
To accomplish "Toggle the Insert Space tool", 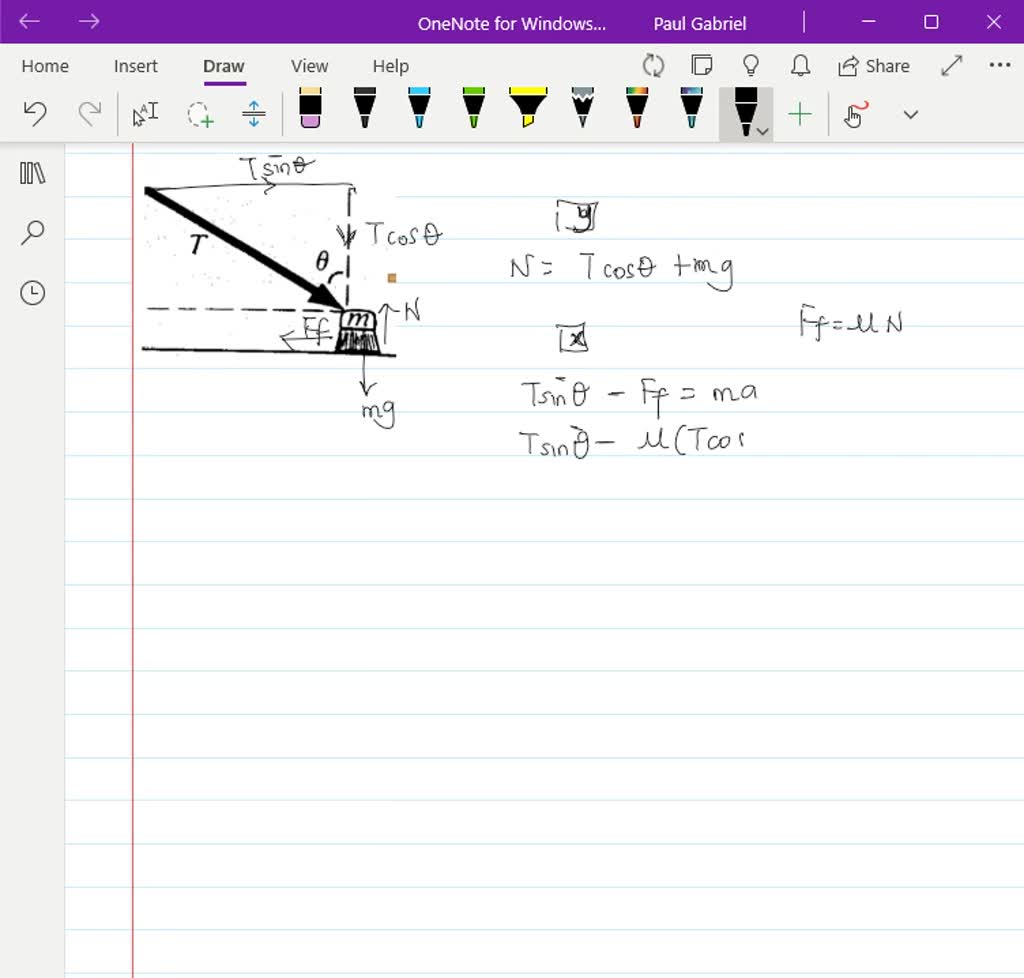I will 253,114.
